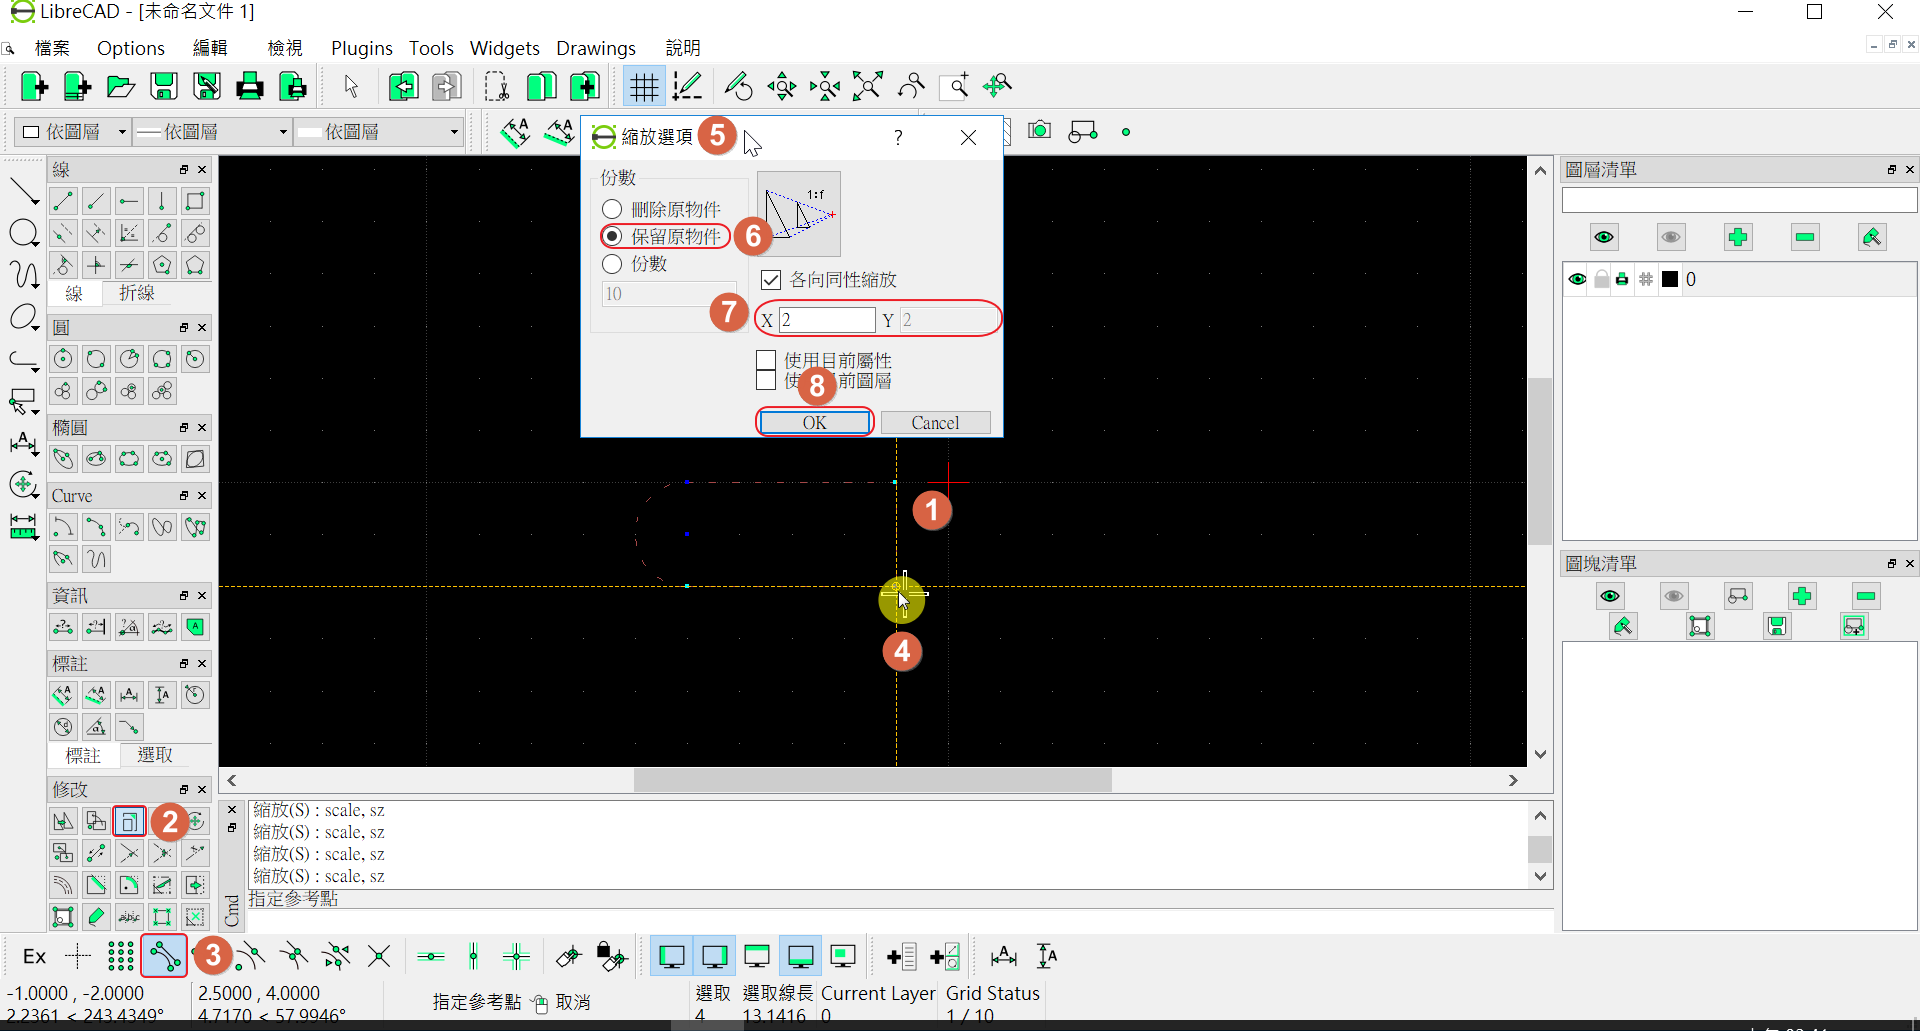Open the Options menu
The width and height of the screenshot is (1920, 1031).
[x=131, y=48]
